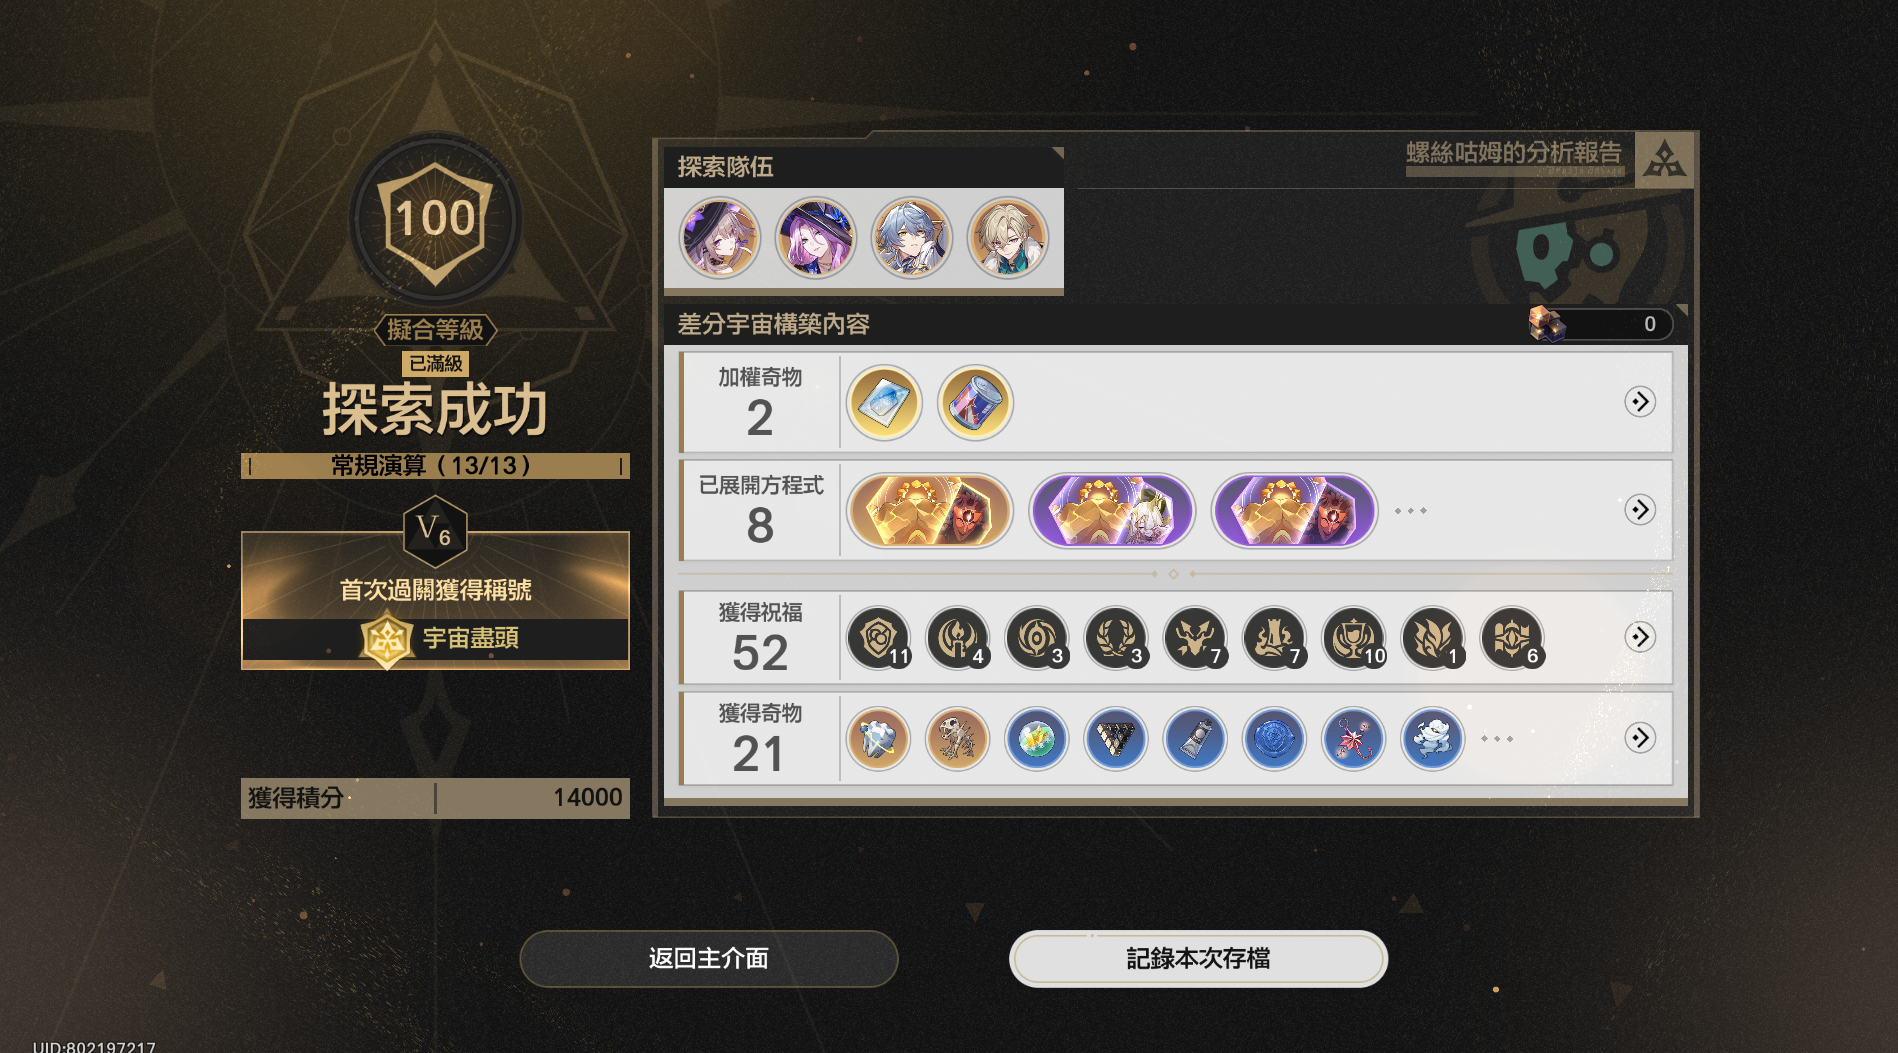
Task: Expand the 獲得奇物 row details arrow
Action: click(x=1640, y=738)
